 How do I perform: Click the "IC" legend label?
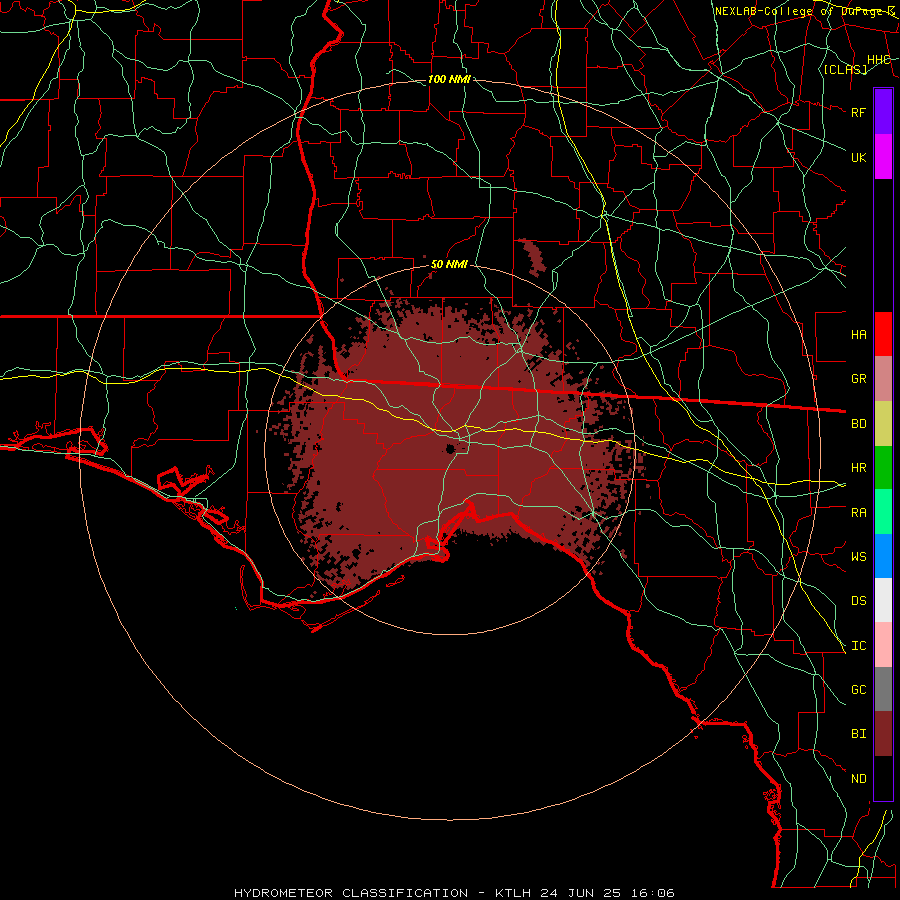(858, 646)
